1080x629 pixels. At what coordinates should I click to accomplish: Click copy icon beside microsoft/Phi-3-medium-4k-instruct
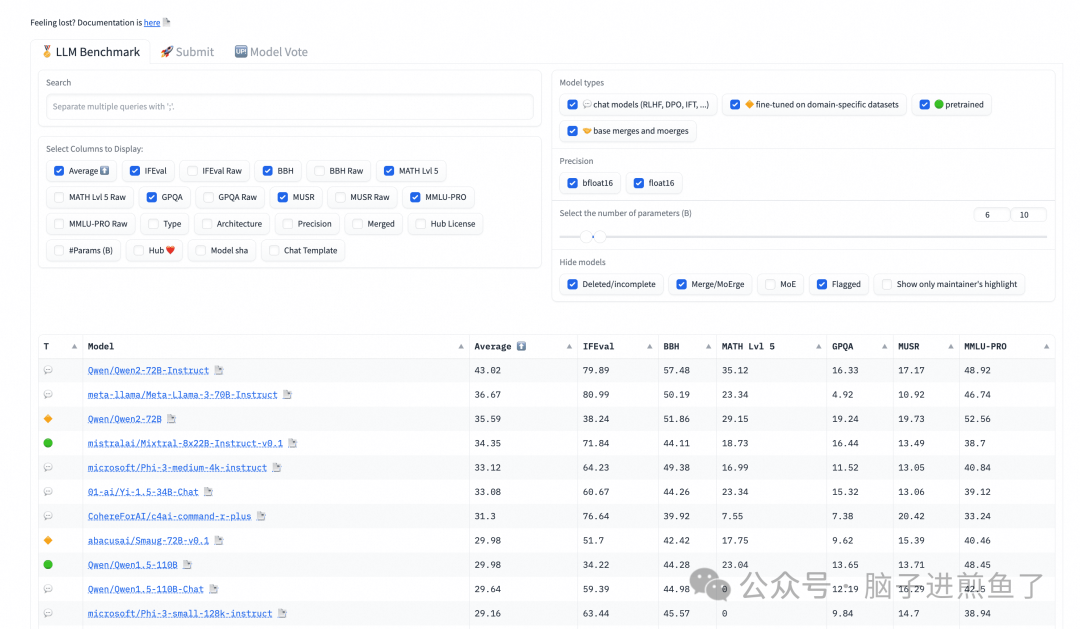pyautogui.click(x=277, y=468)
